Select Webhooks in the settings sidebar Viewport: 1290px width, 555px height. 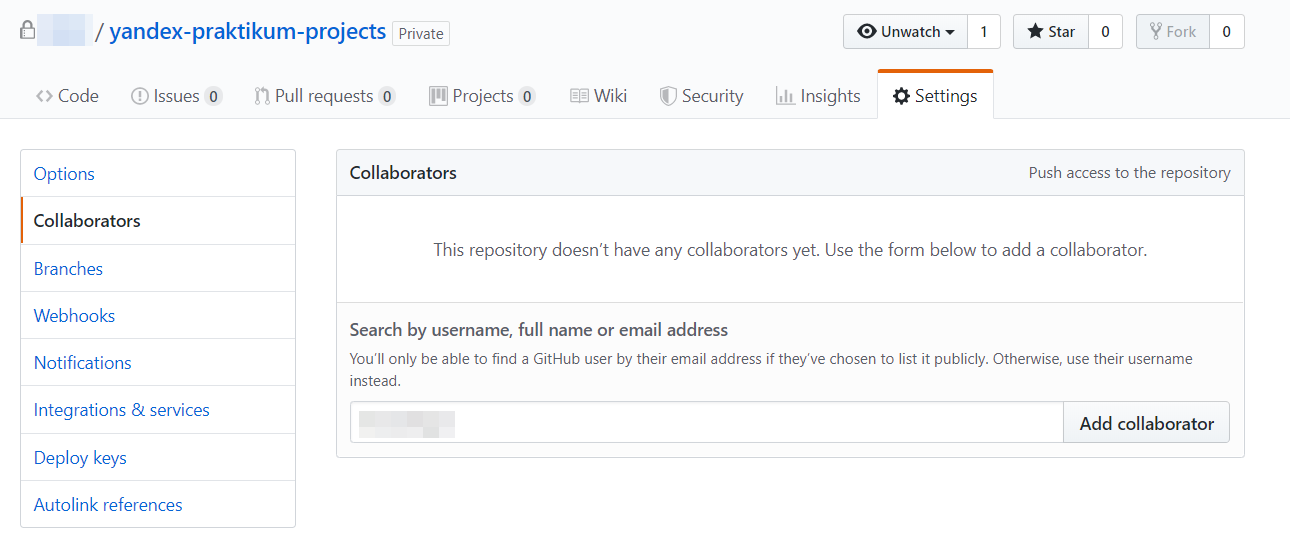[x=74, y=315]
